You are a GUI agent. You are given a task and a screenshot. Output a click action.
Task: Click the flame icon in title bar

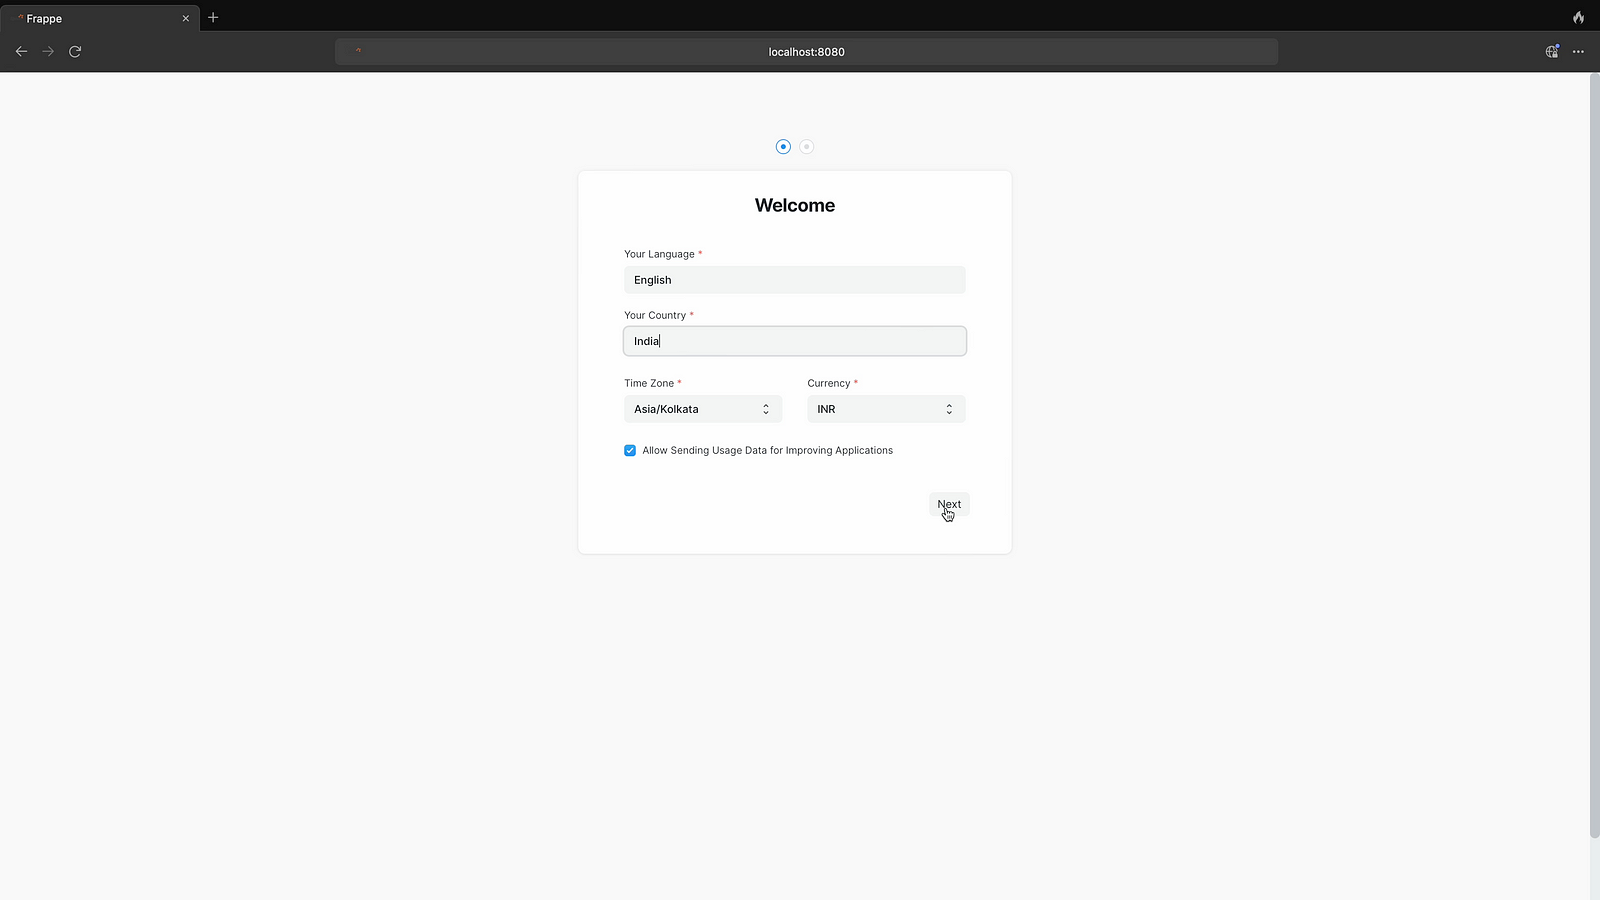pos(1578,18)
